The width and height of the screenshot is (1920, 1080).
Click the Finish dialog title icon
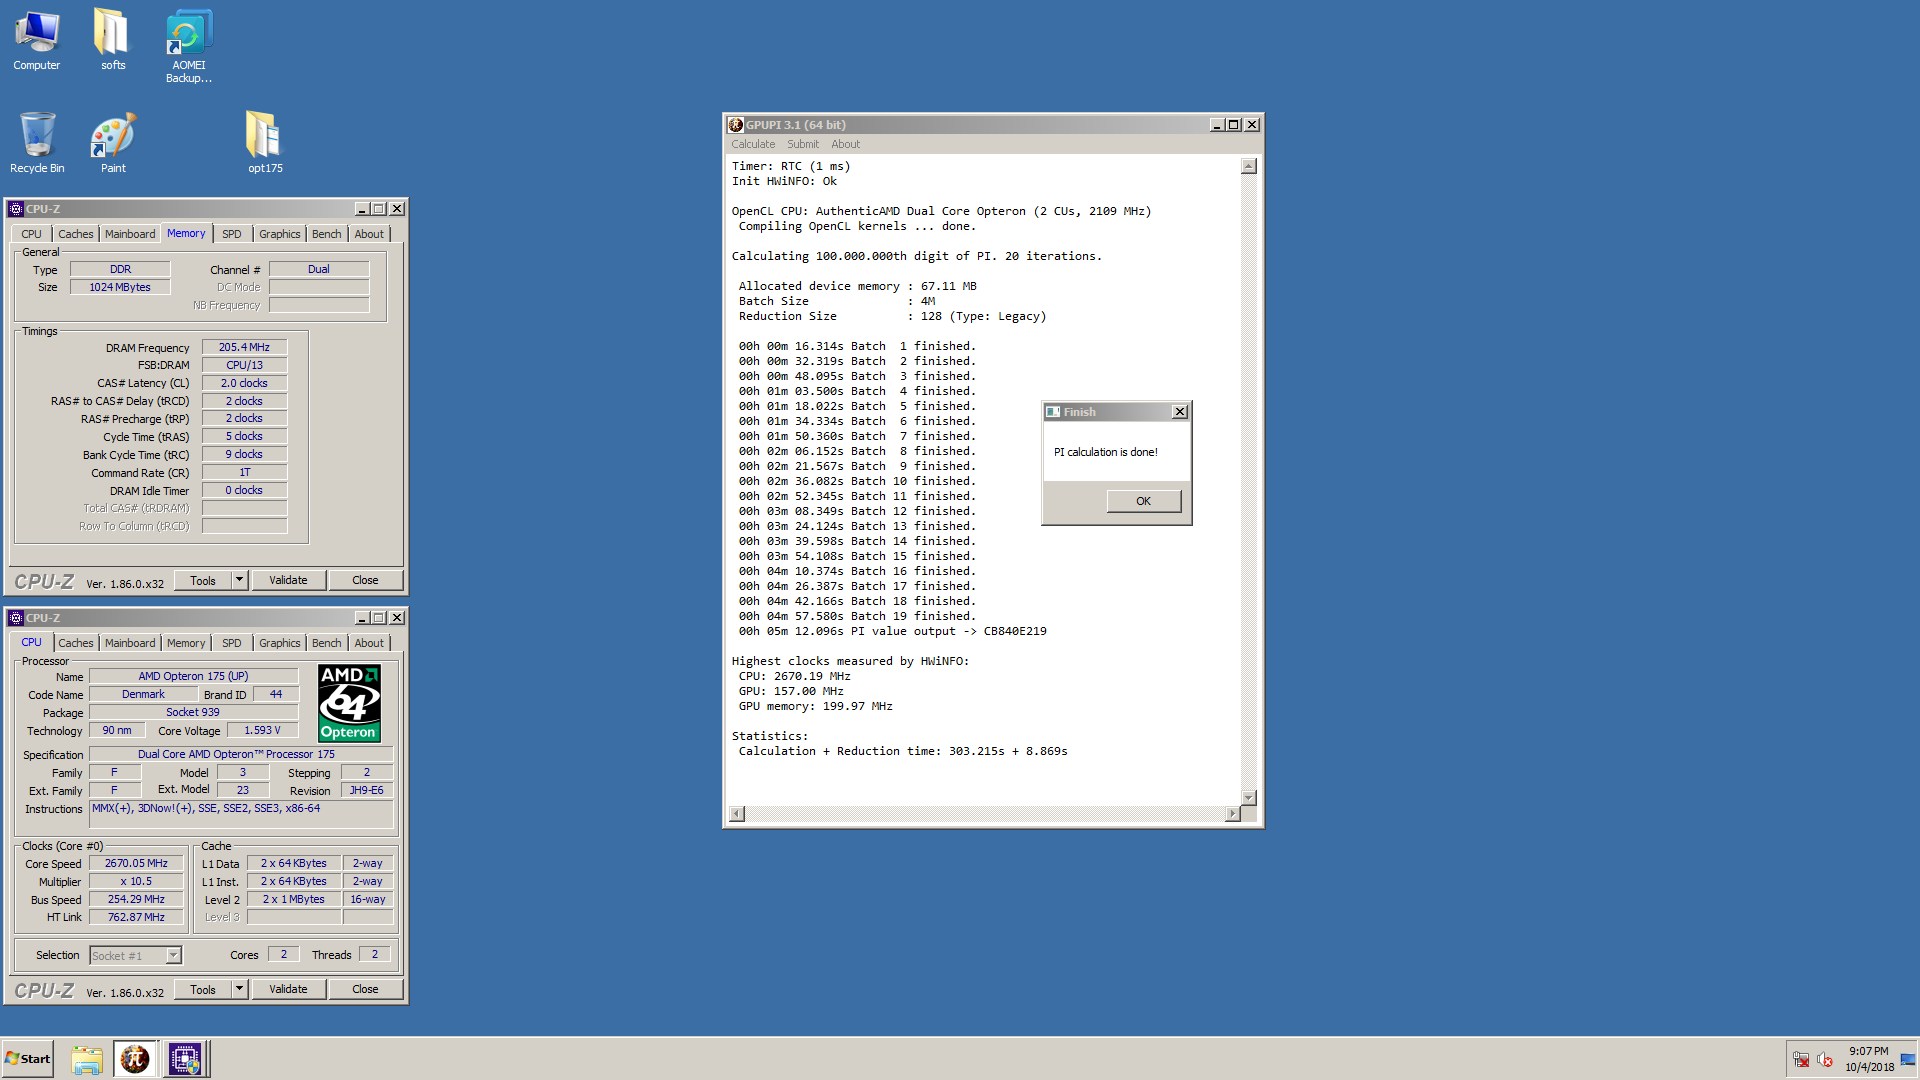1053,412
